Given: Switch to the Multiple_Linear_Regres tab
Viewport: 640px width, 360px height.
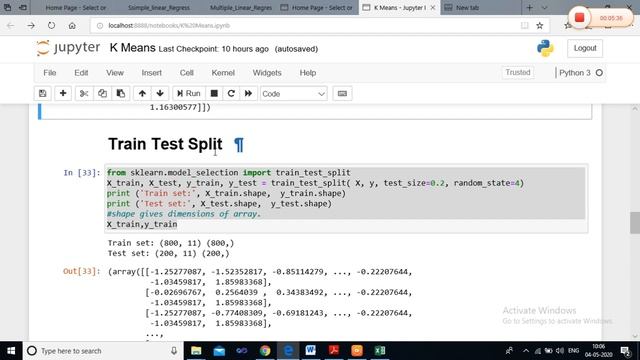Looking at the screenshot, I should click(x=241, y=7).
